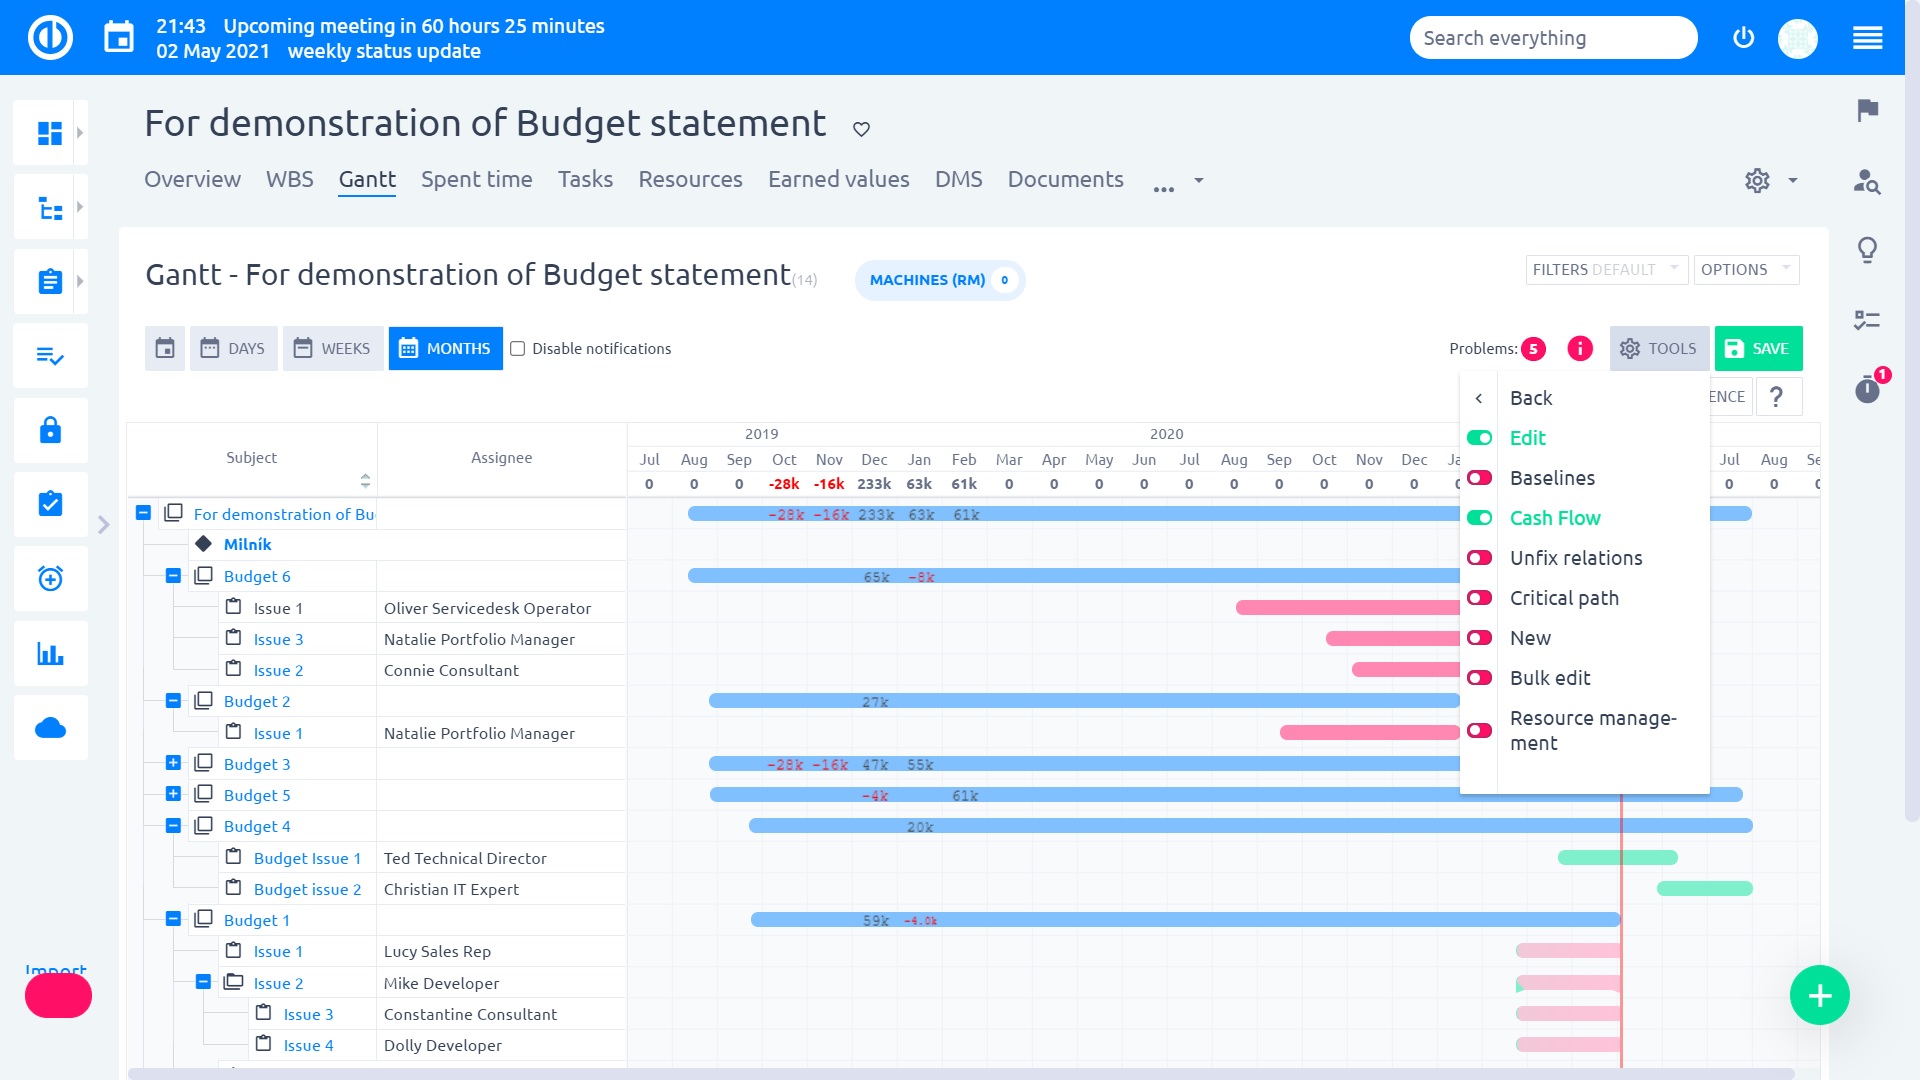Click the power icon in top bar
Screen dimensions: 1920x1080
1743,38
